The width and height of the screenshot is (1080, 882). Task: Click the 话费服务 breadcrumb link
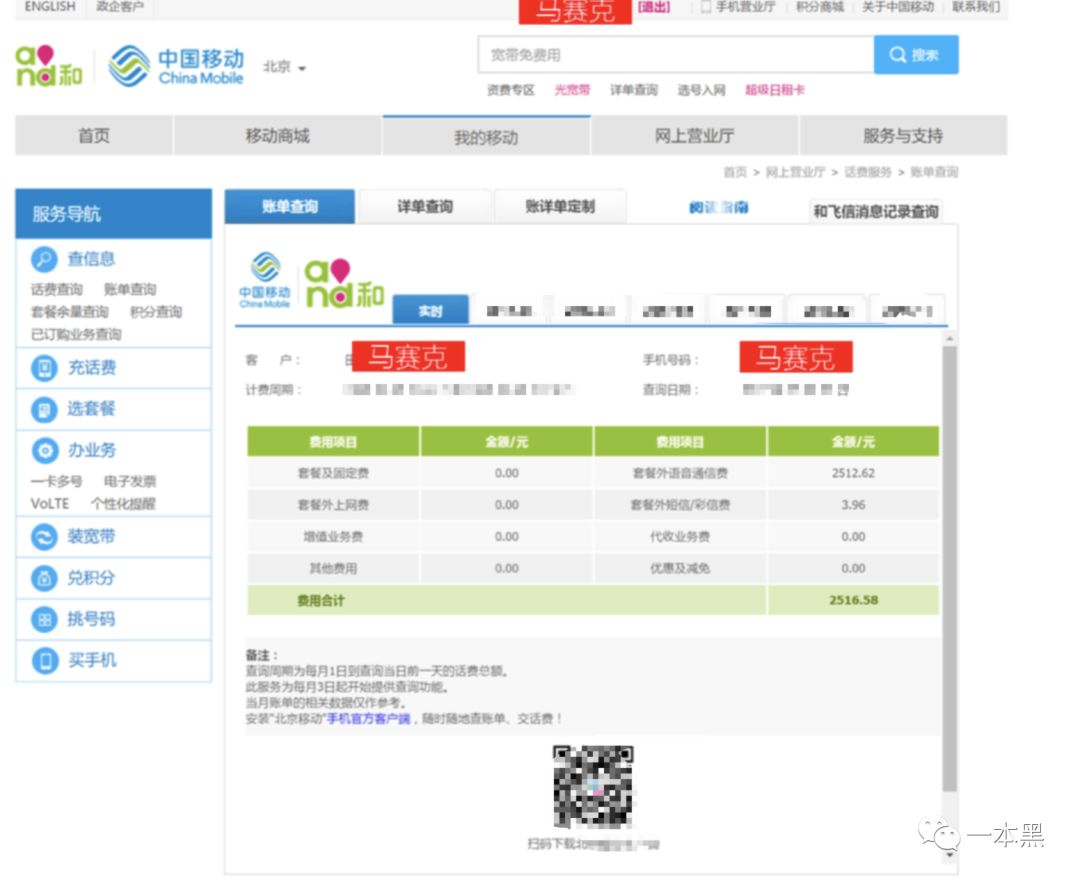click(868, 172)
